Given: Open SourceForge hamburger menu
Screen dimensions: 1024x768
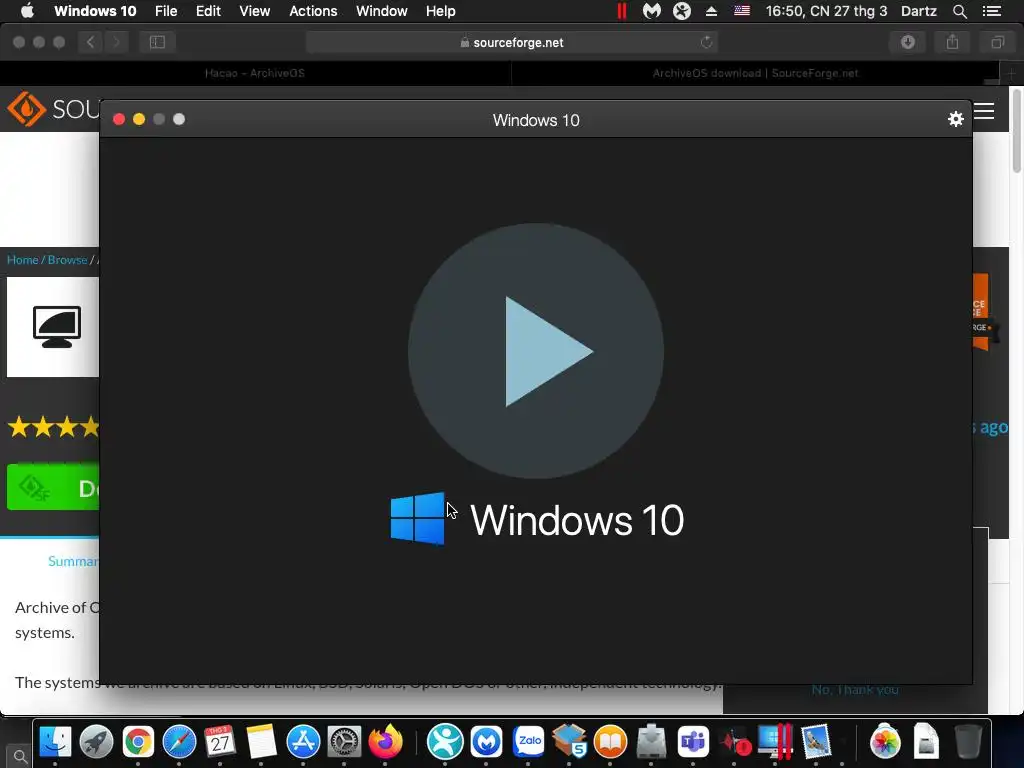Looking at the screenshot, I should (x=984, y=111).
